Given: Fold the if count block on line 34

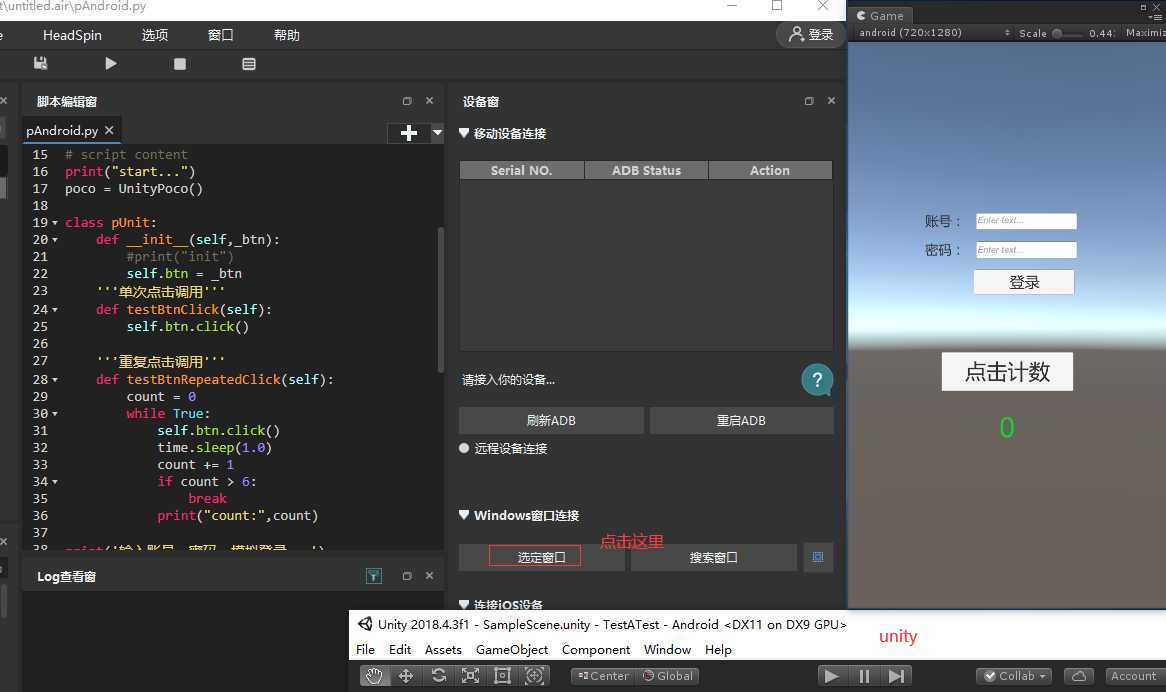Looking at the screenshot, I should (x=55, y=482).
